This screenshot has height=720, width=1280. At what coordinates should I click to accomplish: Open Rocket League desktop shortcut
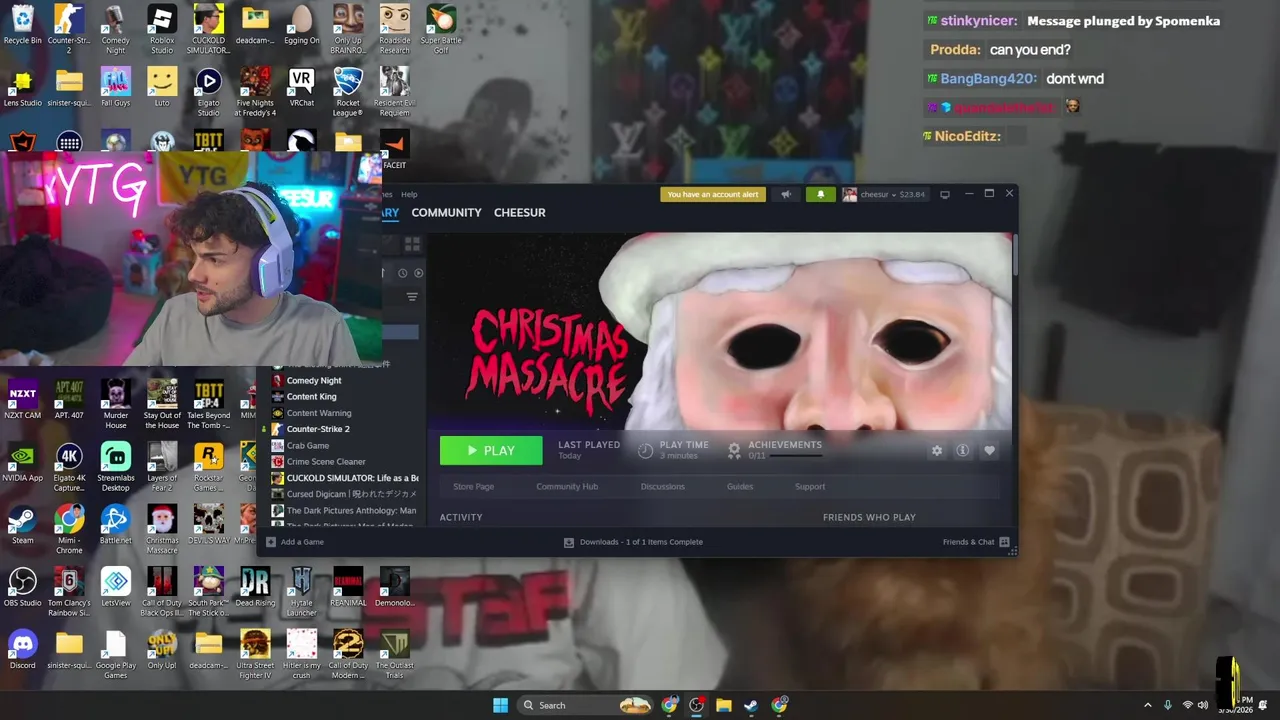(x=348, y=92)
